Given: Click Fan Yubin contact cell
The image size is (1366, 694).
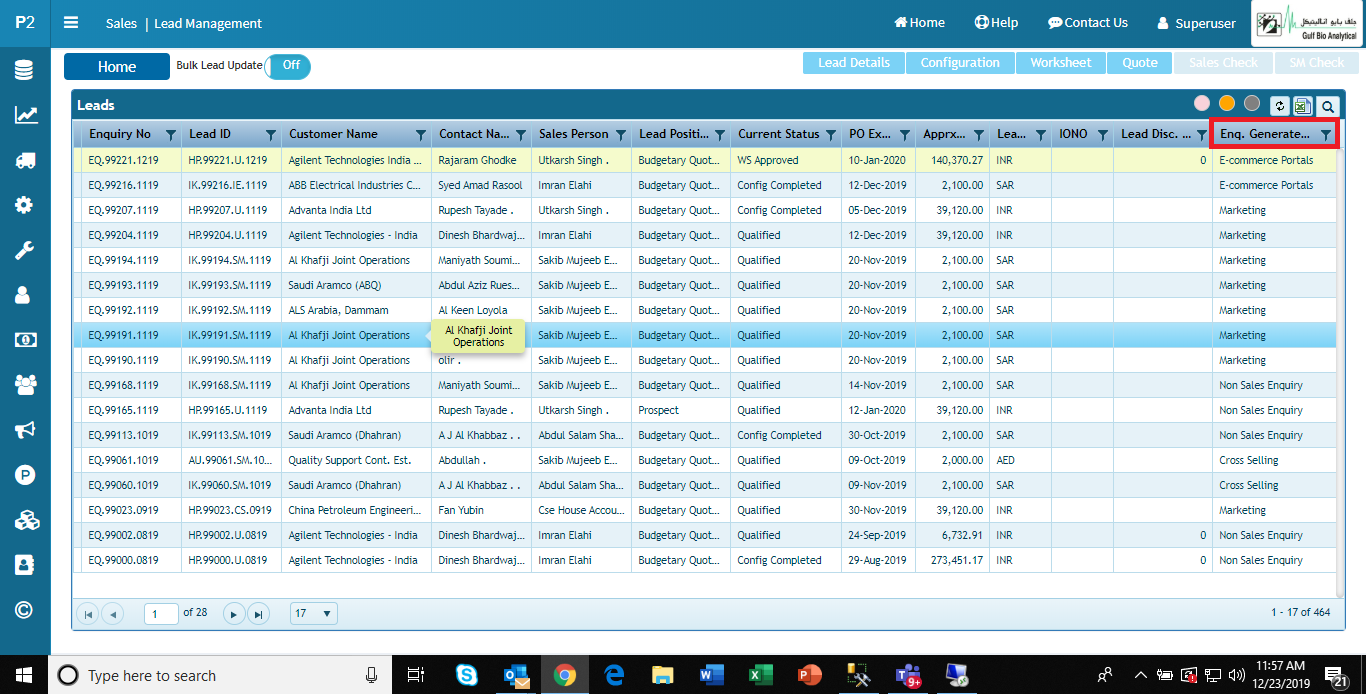Looking at the screenshot, I should (x=481, y=510).
